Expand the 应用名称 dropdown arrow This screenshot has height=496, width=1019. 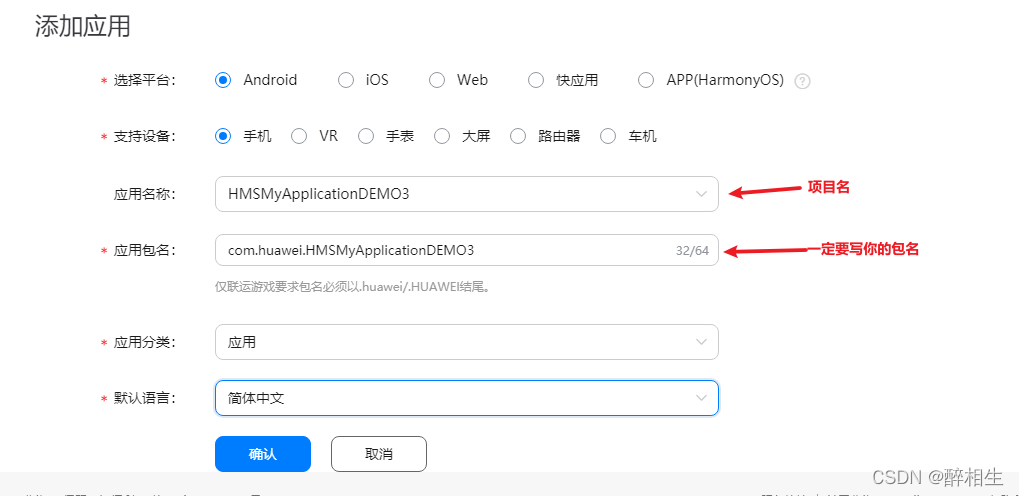(x=701, y=194)
